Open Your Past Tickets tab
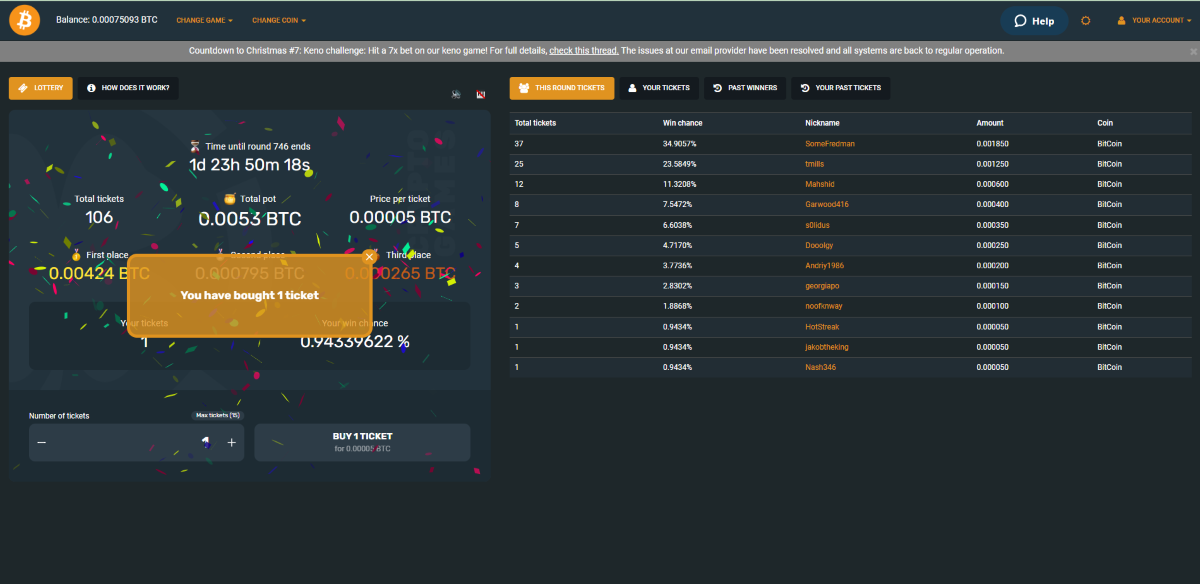1200x584 pixels. pos(841,88)
